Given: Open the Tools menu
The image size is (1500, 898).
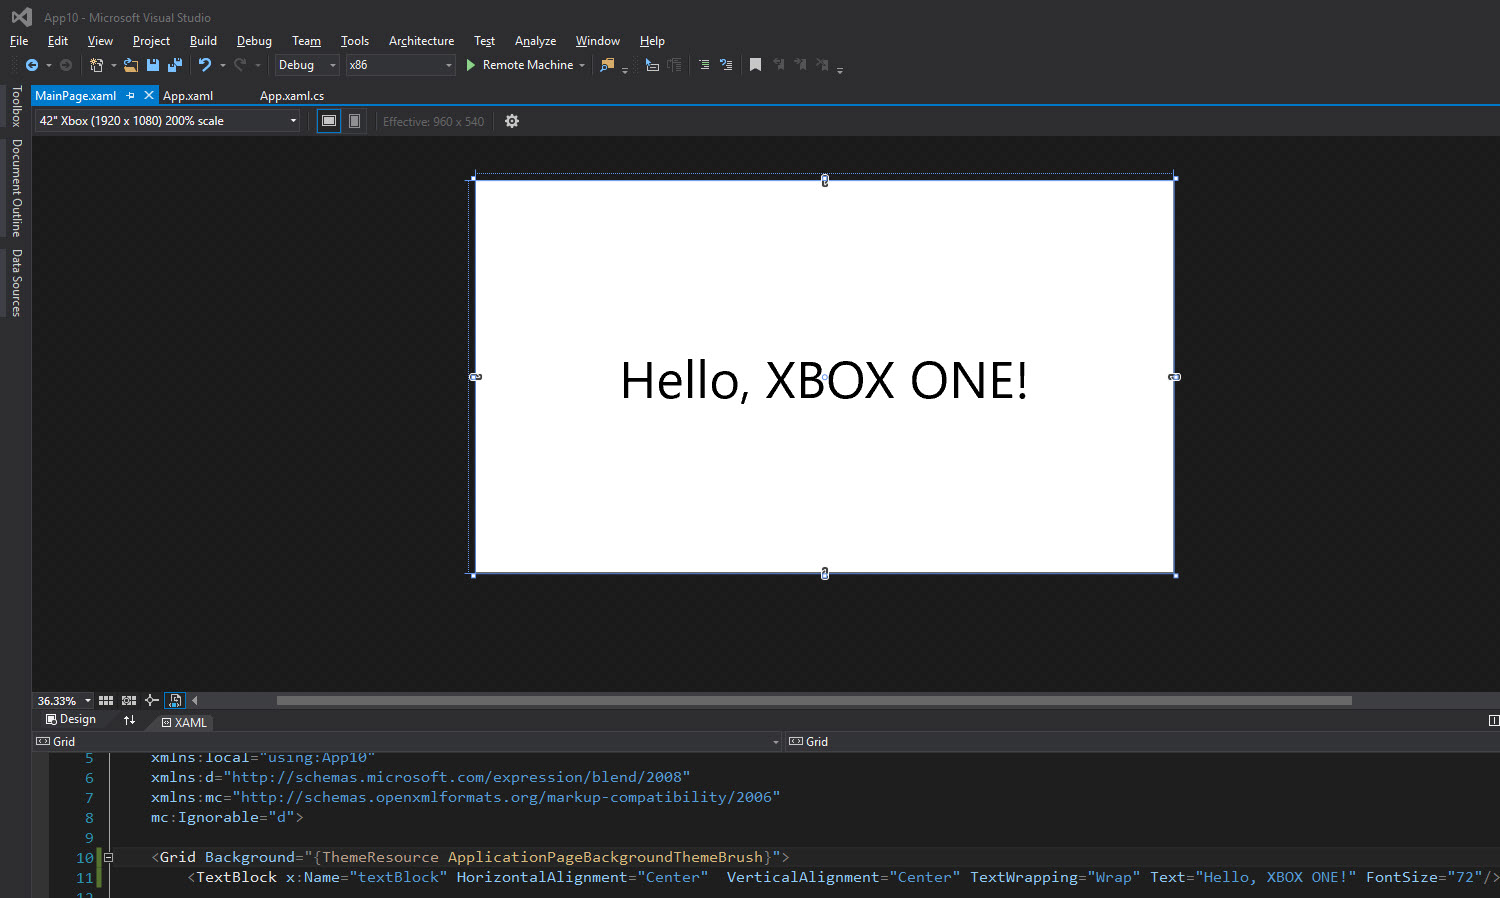Looking at the screenshot, I should pos(355,41).
